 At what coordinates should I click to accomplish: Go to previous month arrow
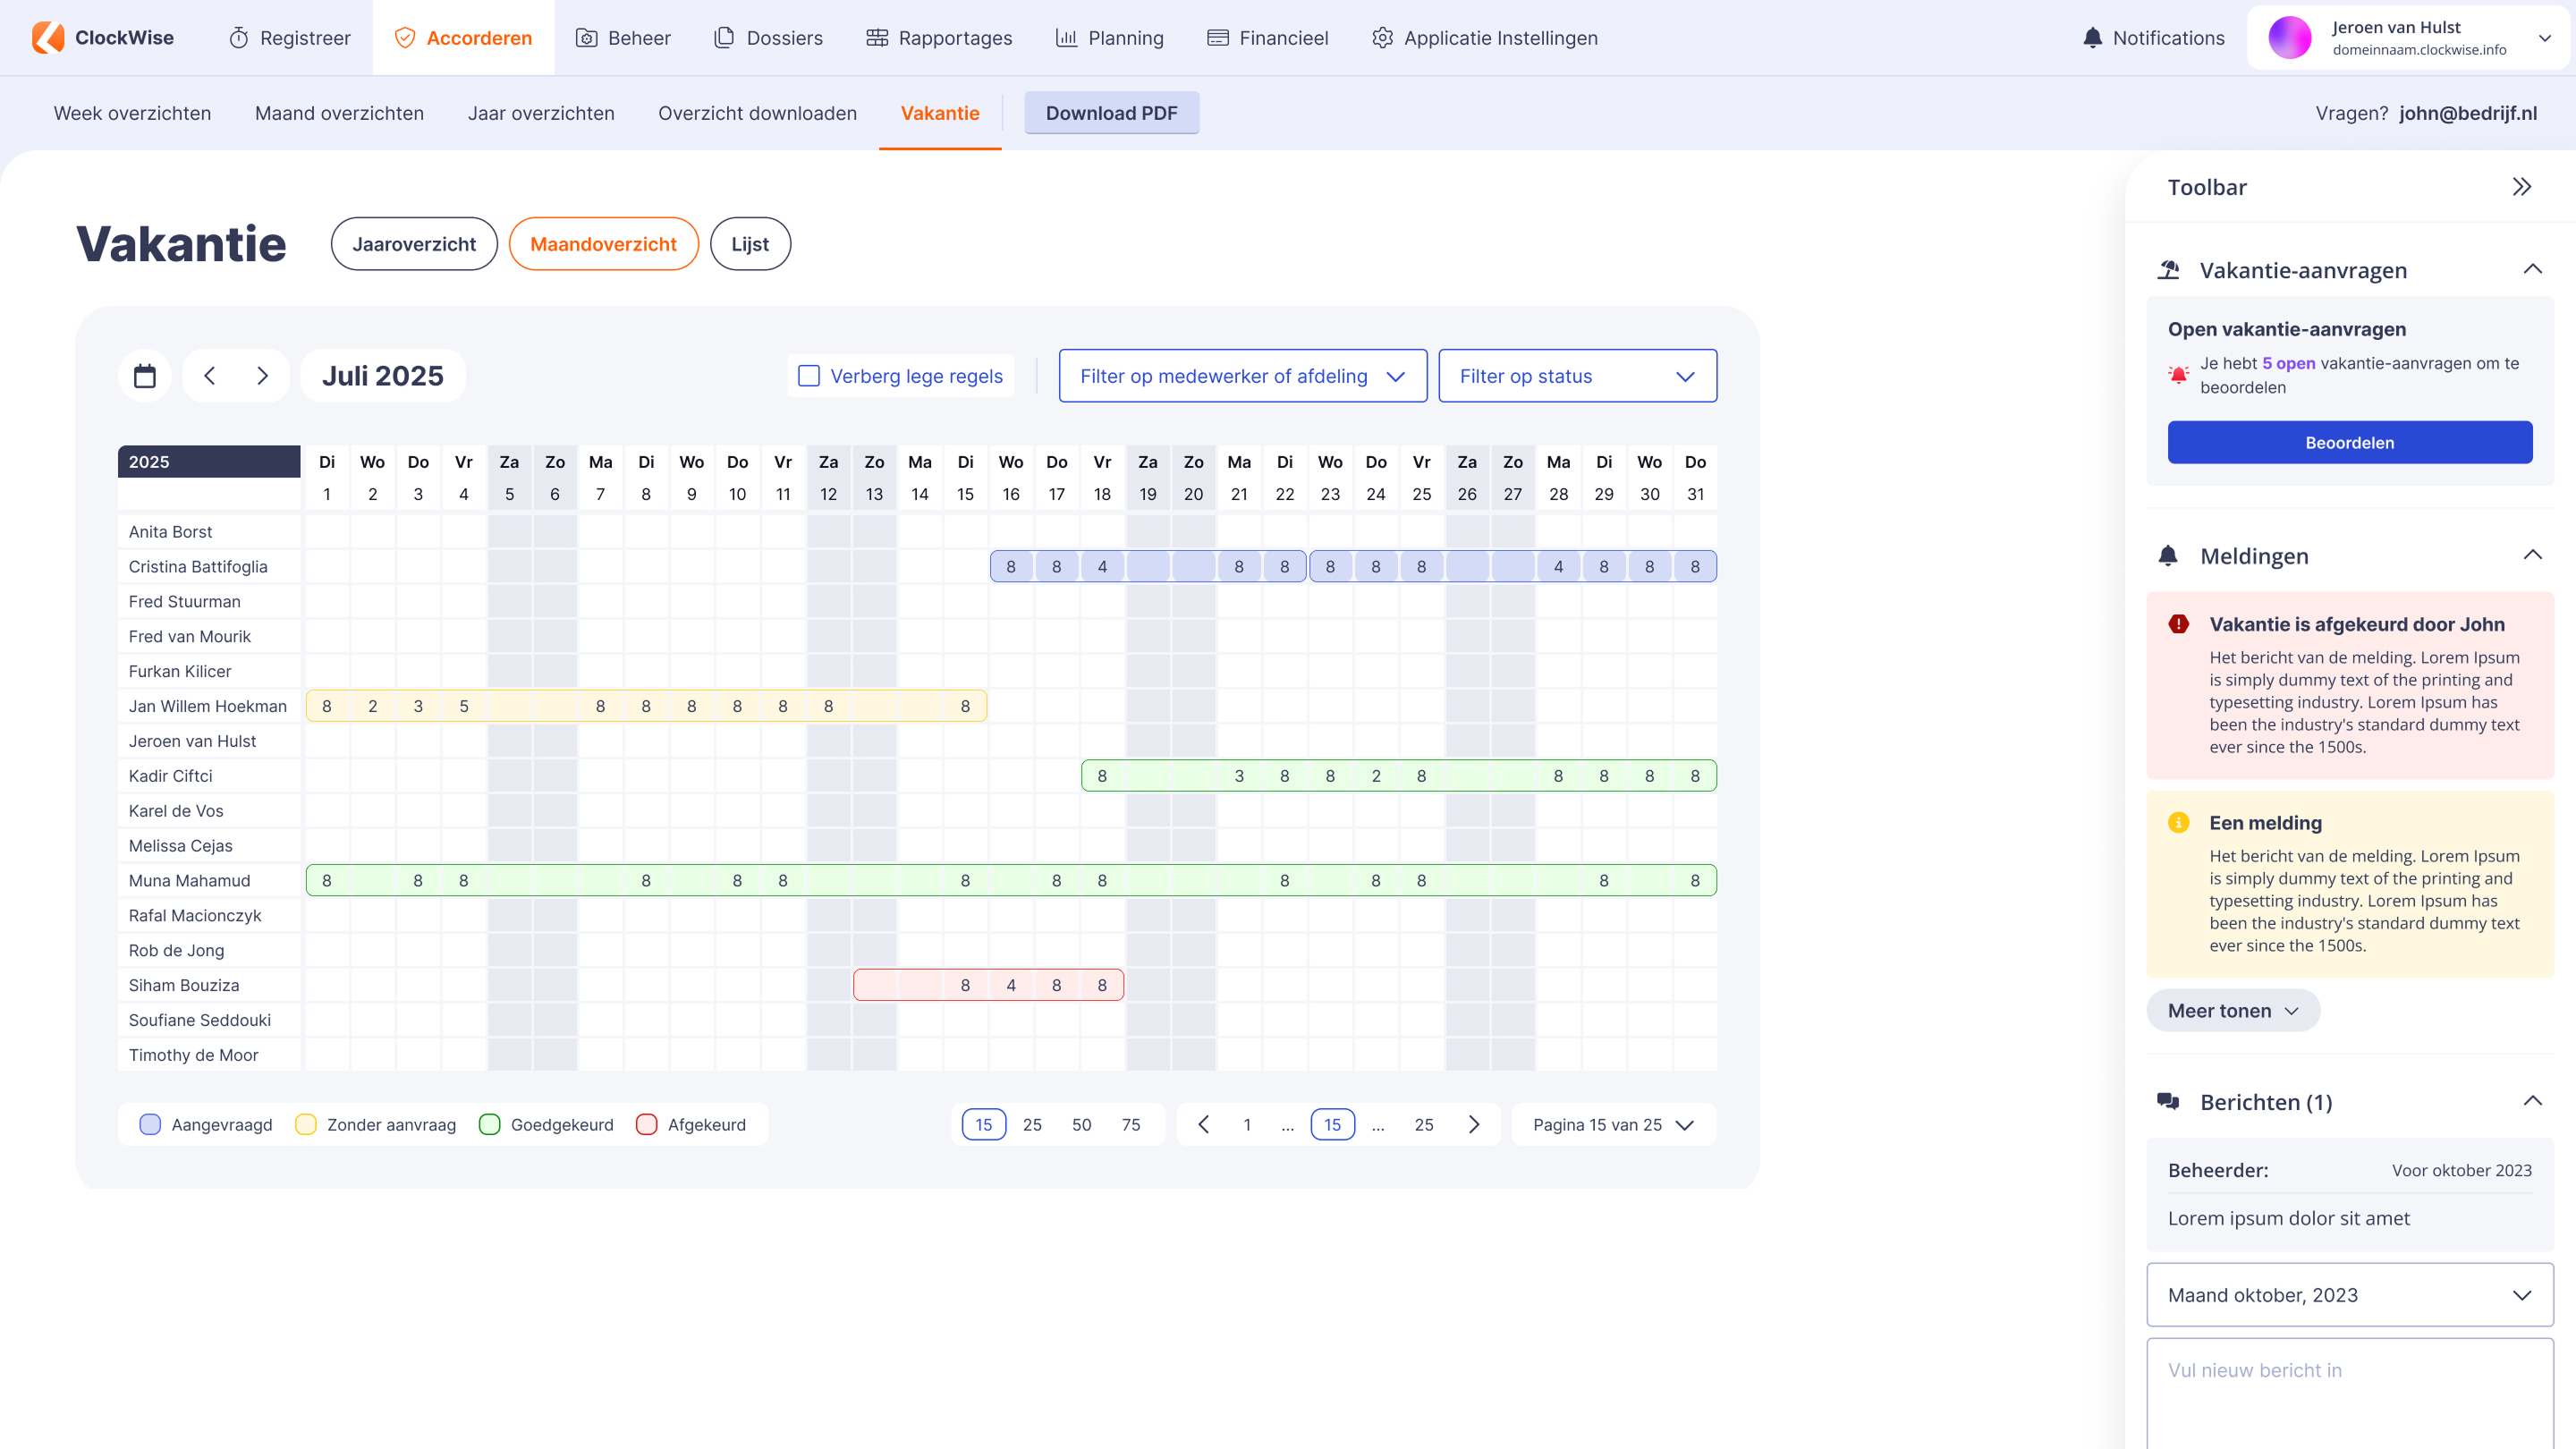[209, 376]
